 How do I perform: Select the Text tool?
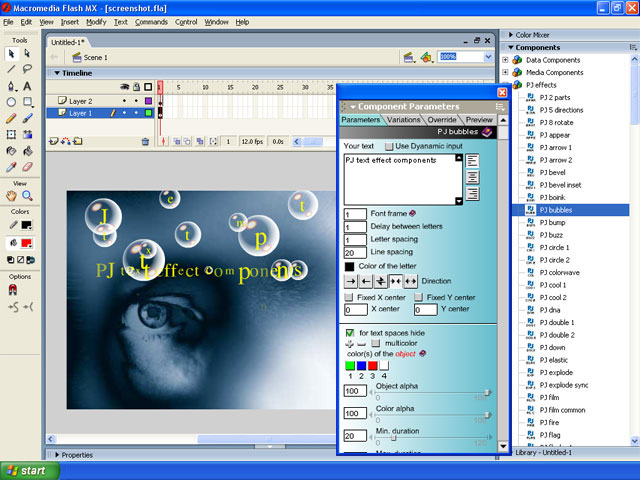tap(27, 86)
